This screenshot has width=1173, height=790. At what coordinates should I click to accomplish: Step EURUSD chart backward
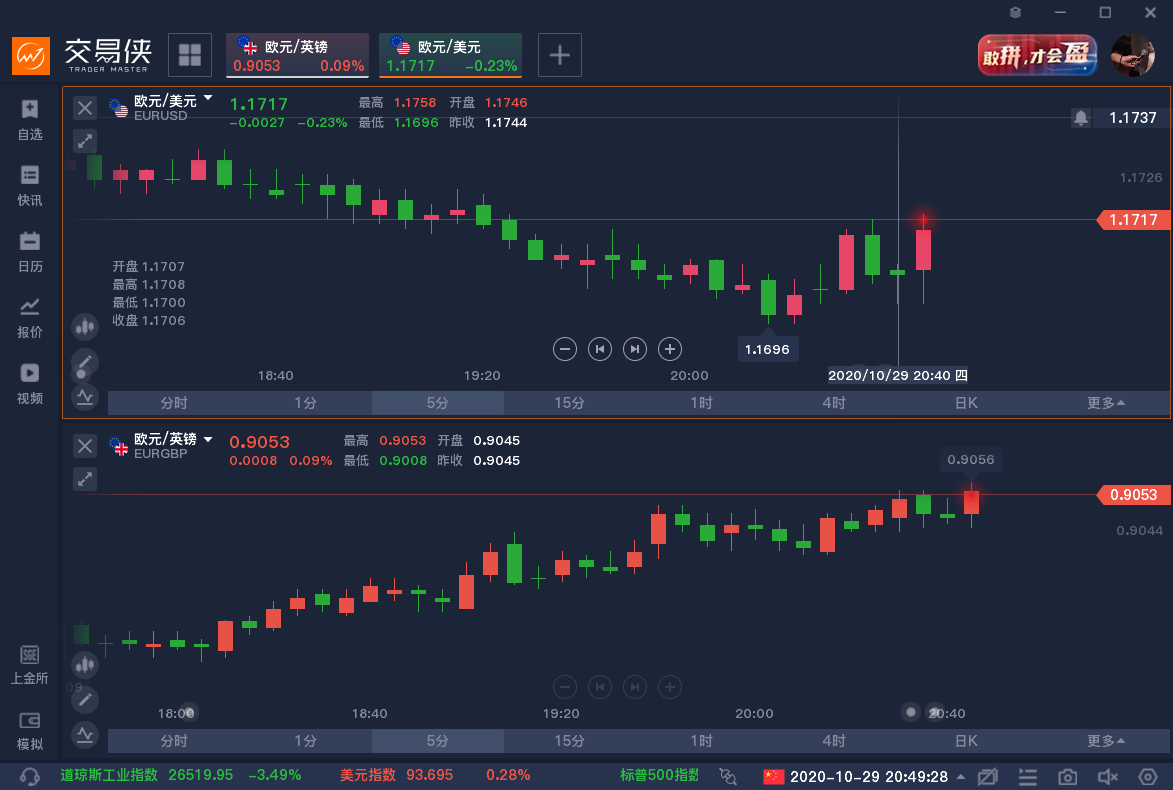600,349
